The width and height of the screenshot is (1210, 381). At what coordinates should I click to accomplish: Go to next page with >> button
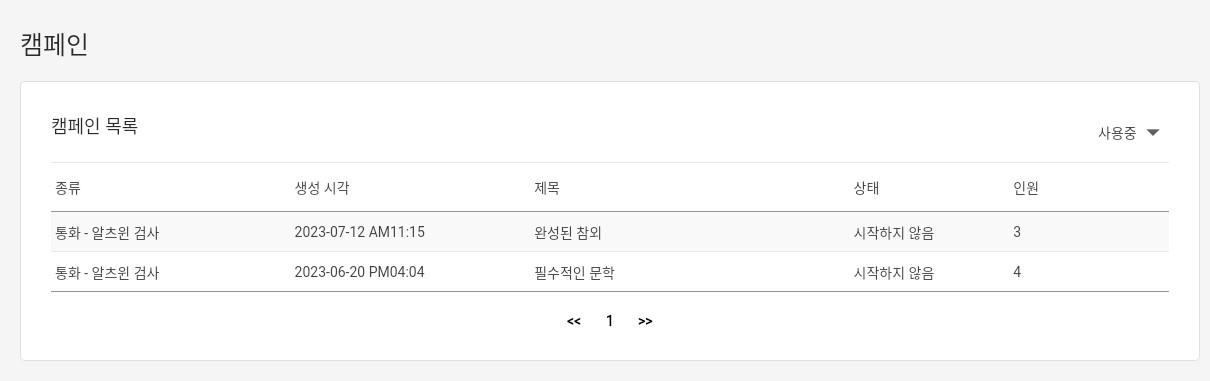pyautogui.click(x=645, y=321)
